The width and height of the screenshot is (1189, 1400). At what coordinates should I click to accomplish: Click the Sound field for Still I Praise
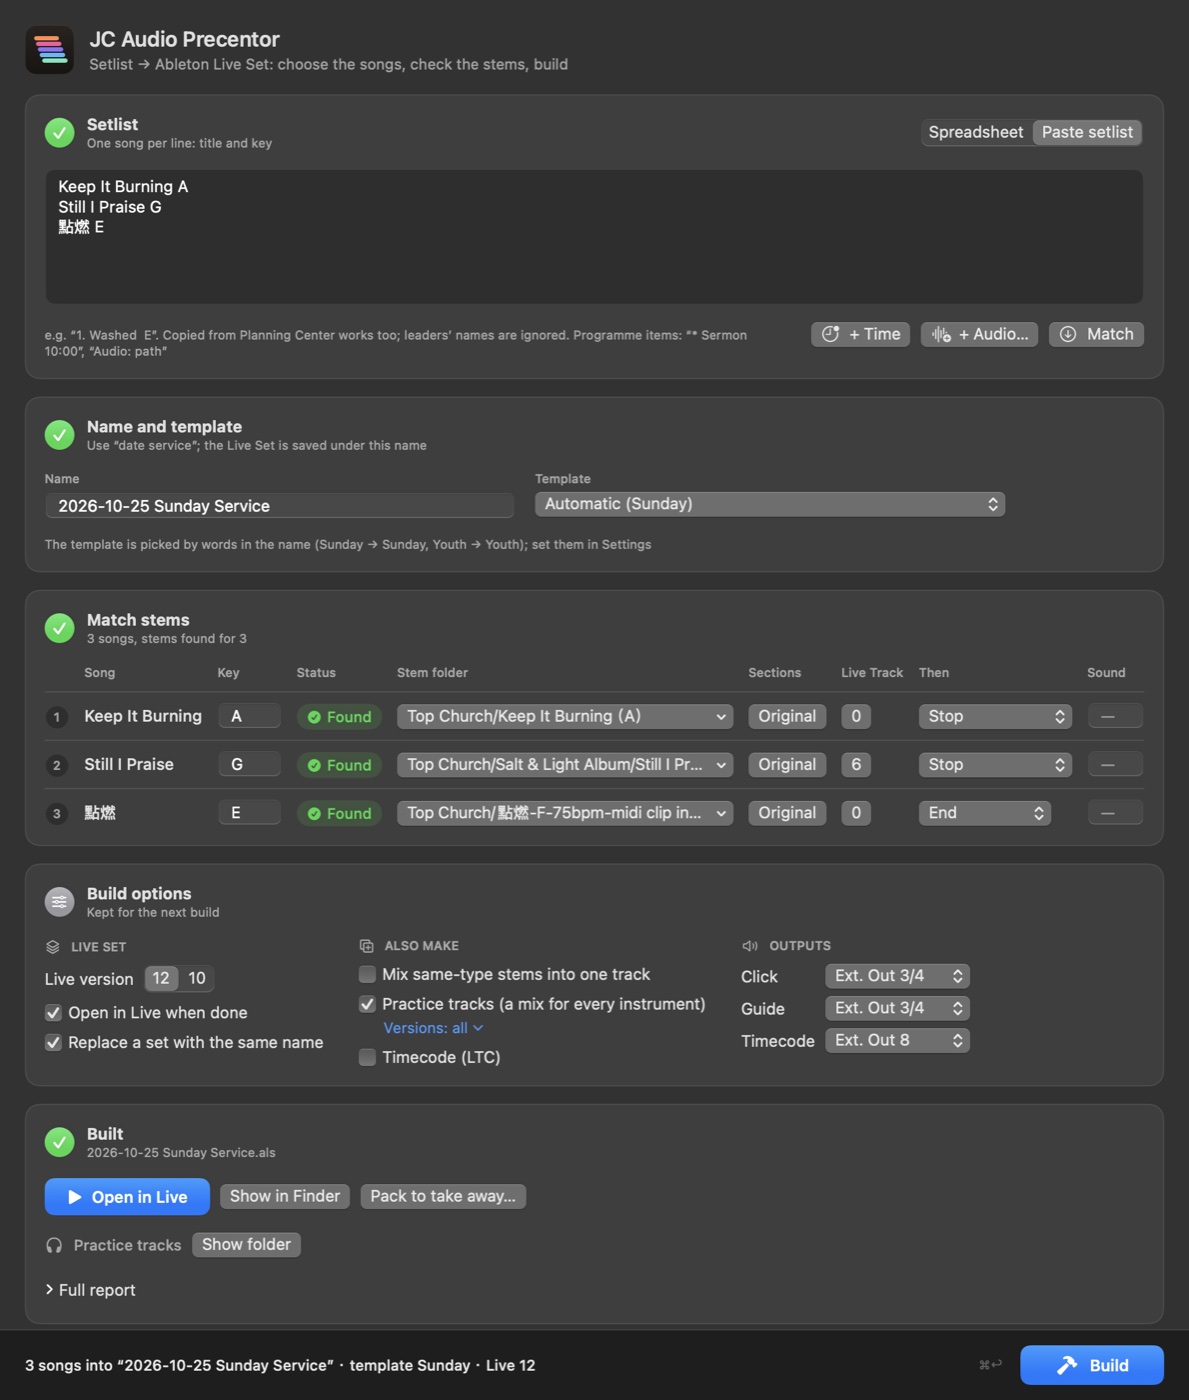pyautogui.click(x=1115, y=764)
